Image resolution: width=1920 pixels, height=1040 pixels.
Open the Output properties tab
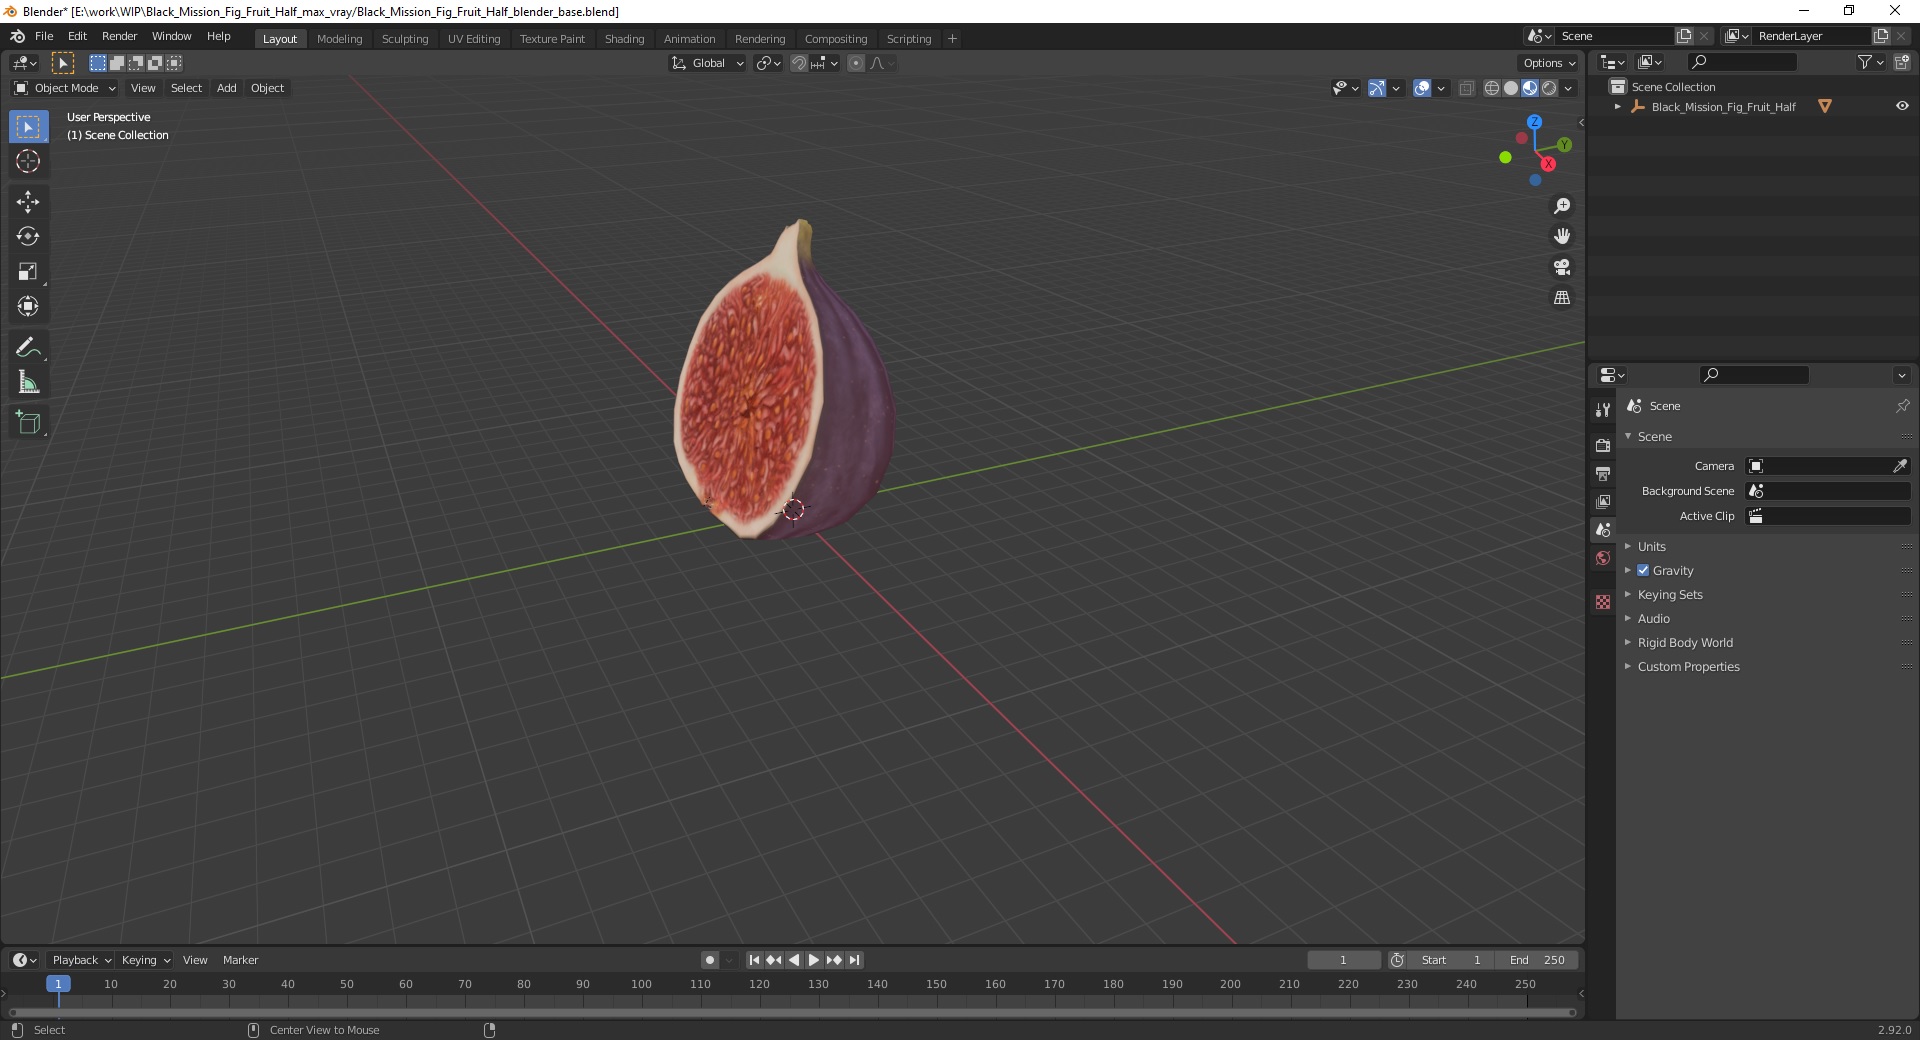pyautogui.click(x=1603, y=473)
